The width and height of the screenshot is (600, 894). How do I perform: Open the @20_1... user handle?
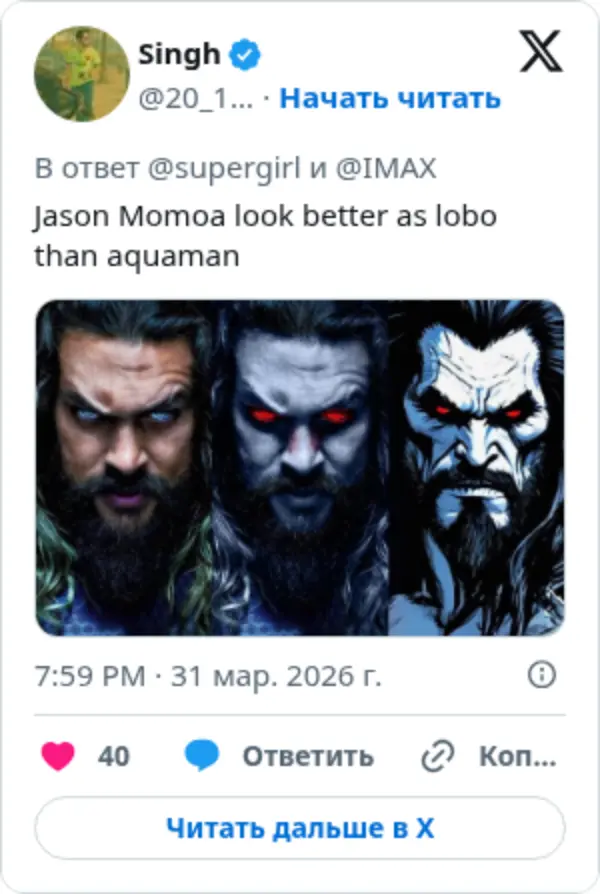(x=195, y=98)
